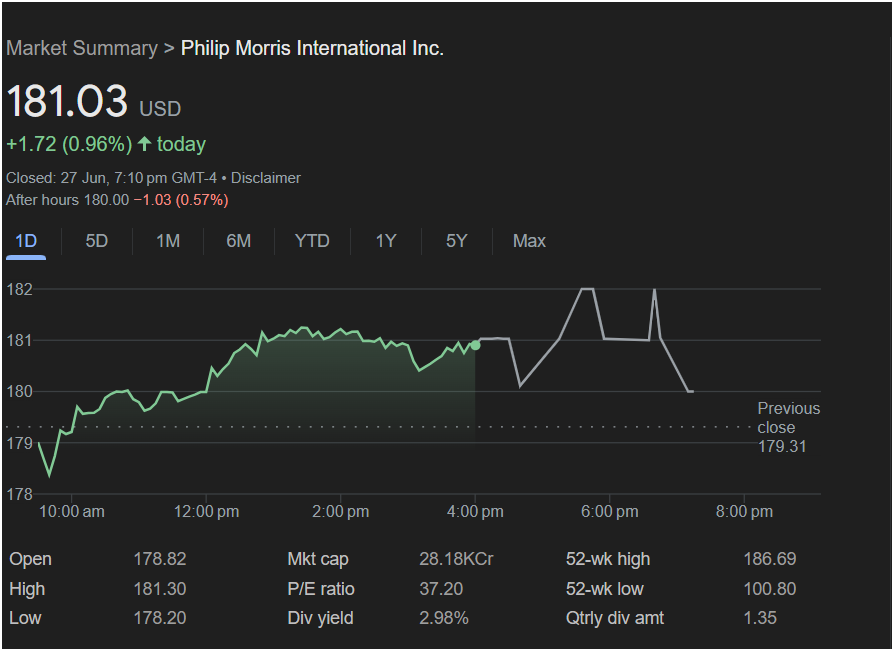The height and width of the screenshot is (651, 894).
Task: Click the 6:00 pm axis label
Action: pyautogui.click(x=609, y=511)
